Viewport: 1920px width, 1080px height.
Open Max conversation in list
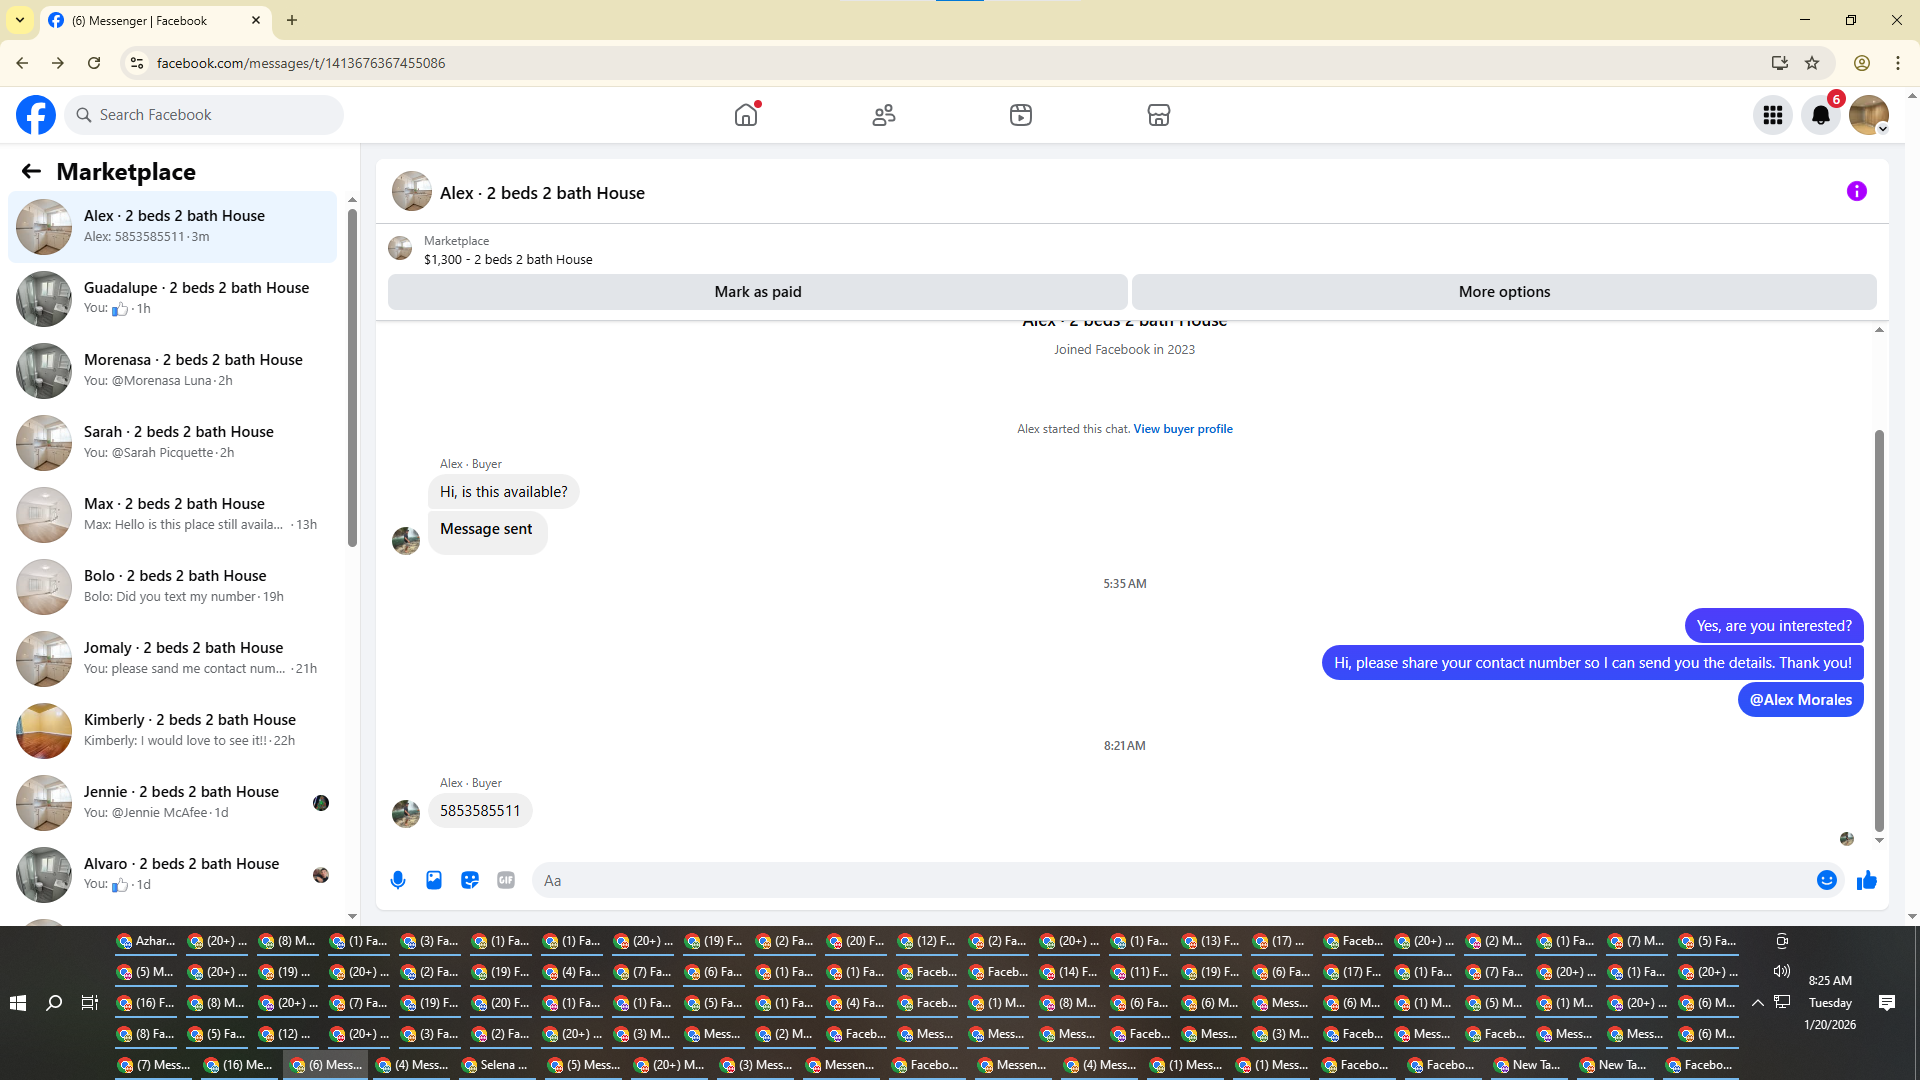click(x=173, y=515)
